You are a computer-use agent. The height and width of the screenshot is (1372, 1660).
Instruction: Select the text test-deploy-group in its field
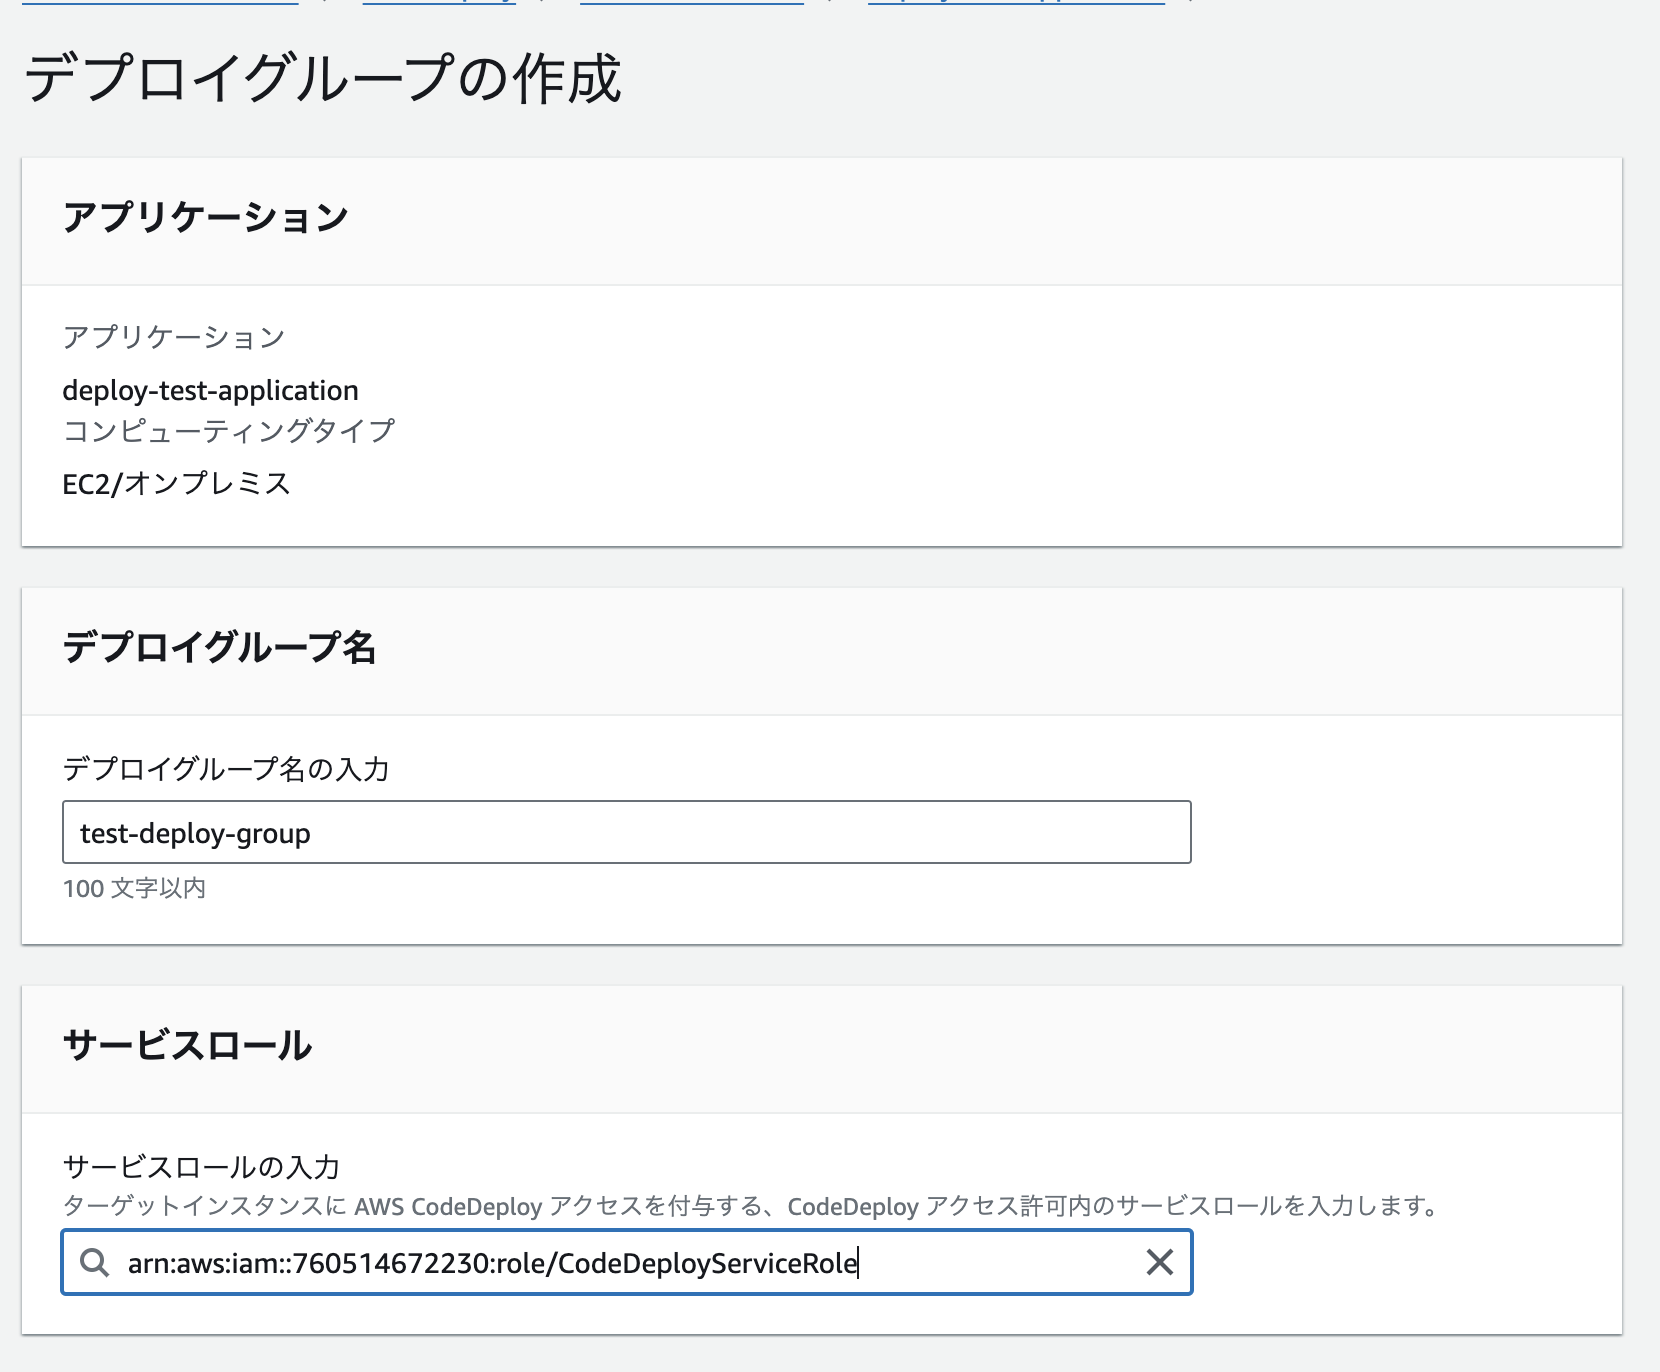point(195,831)
